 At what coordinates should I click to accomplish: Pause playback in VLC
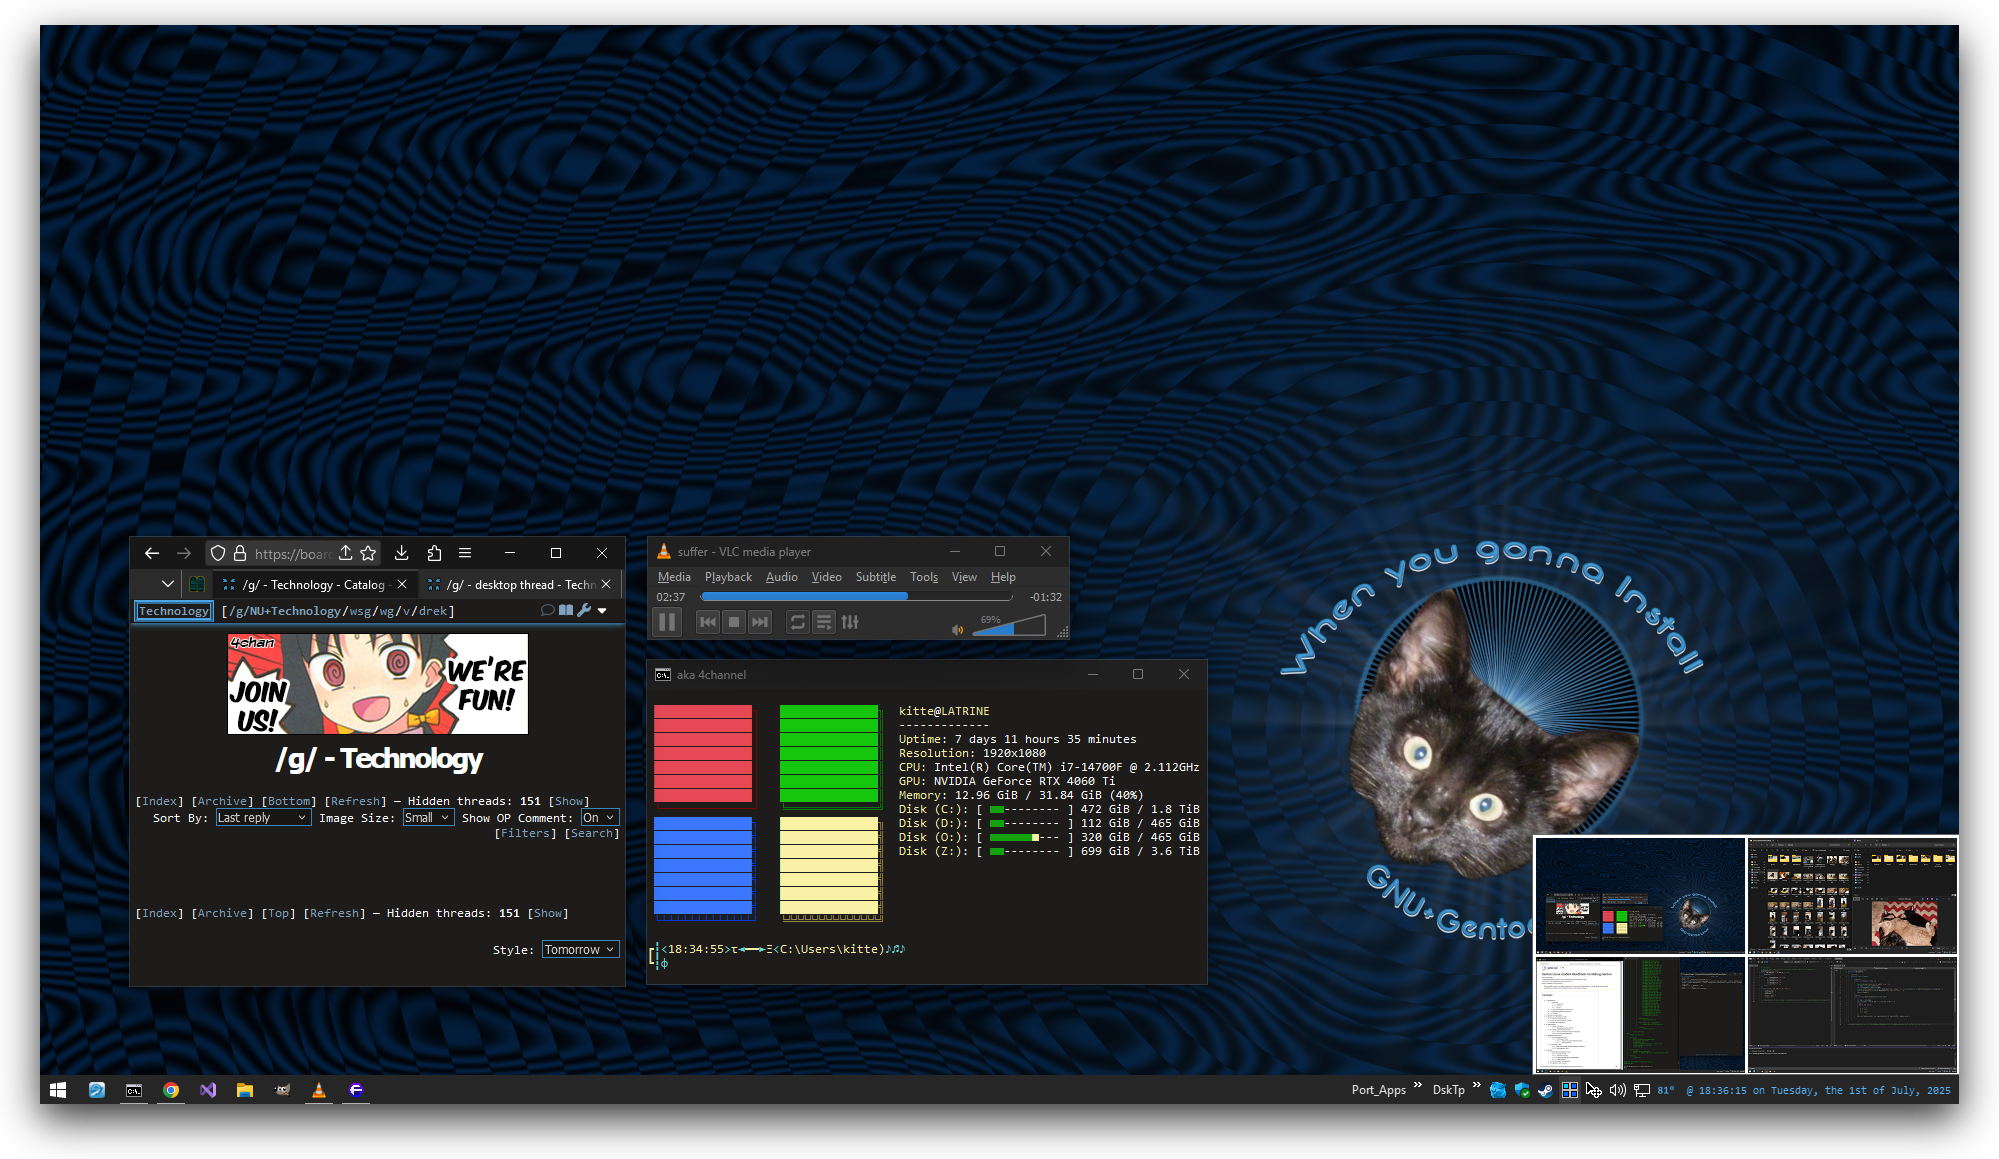[667, 622]
